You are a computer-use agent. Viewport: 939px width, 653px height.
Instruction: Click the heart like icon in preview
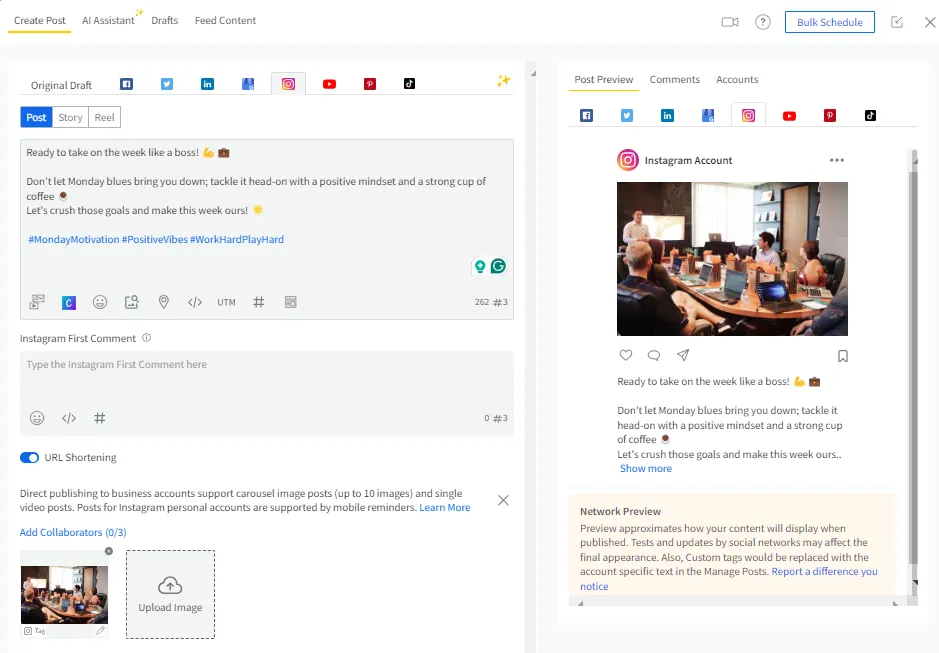pyautogui.click(x=626, y=355)
